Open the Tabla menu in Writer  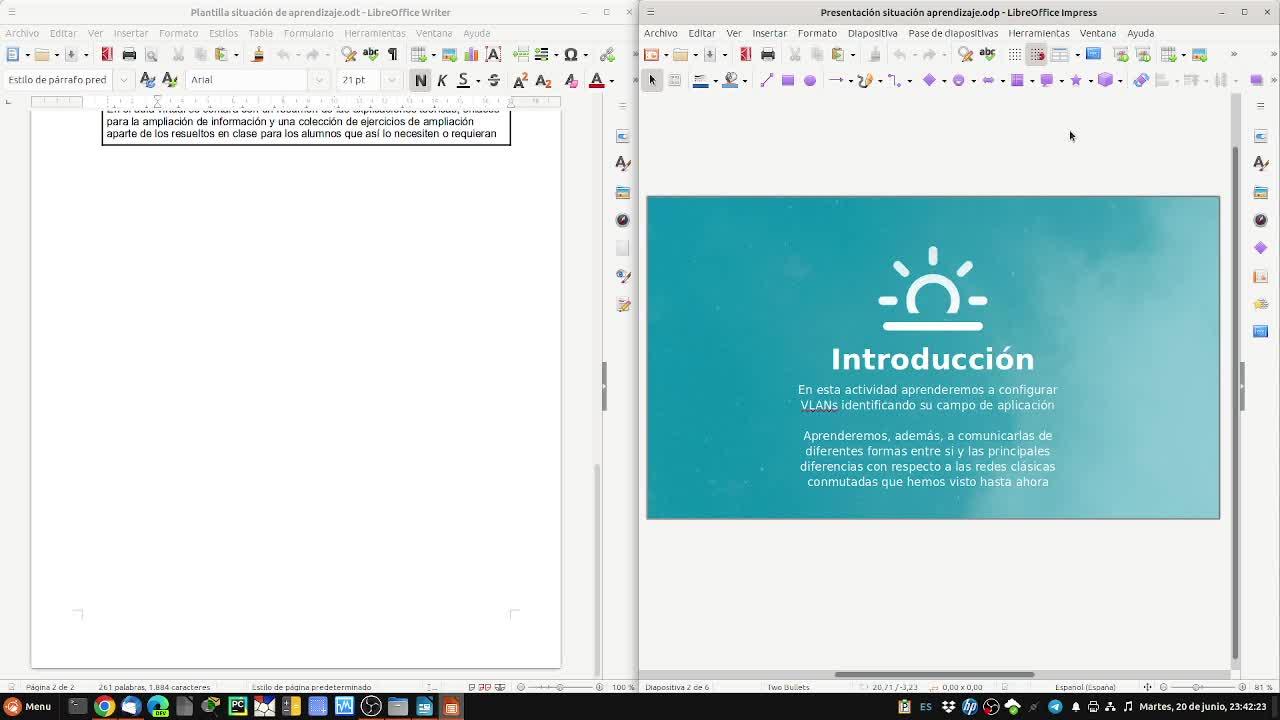260,33
